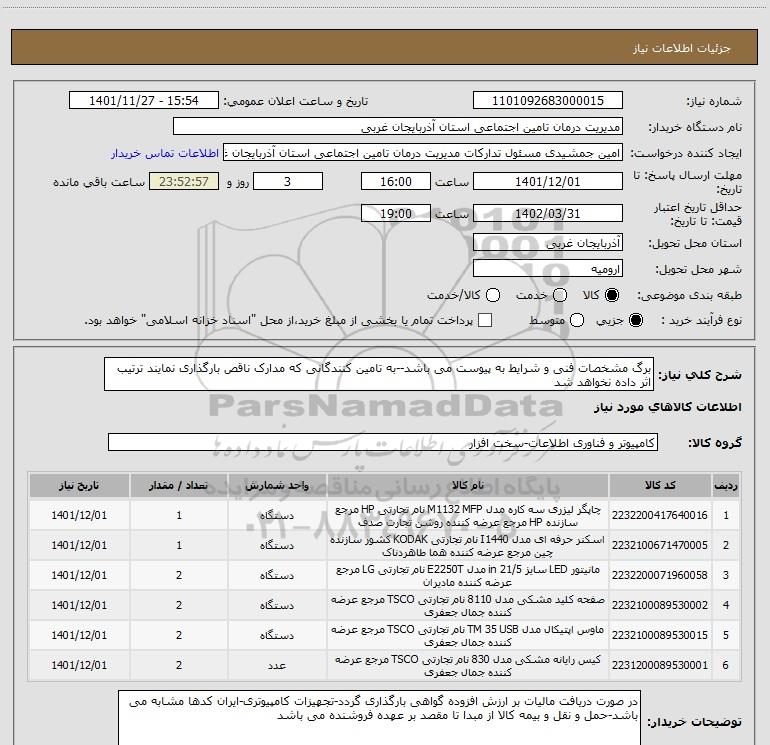Click the تاریخ نیاز column header

(x=79, y=486)
